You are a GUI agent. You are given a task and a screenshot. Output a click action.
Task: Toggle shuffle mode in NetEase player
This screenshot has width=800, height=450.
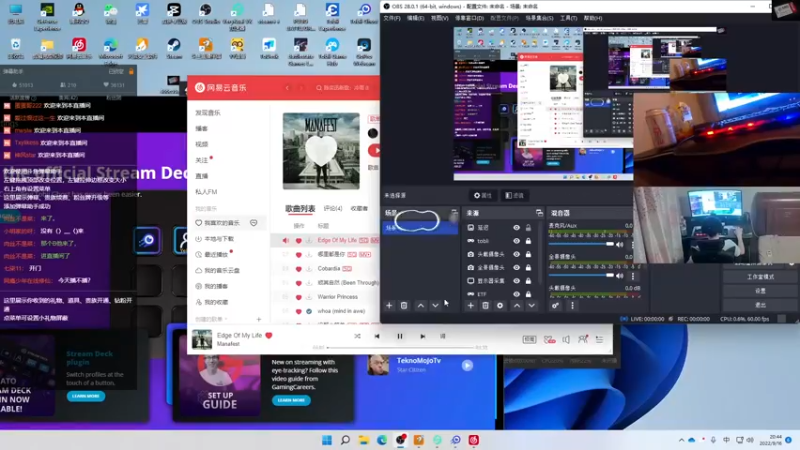357,336
